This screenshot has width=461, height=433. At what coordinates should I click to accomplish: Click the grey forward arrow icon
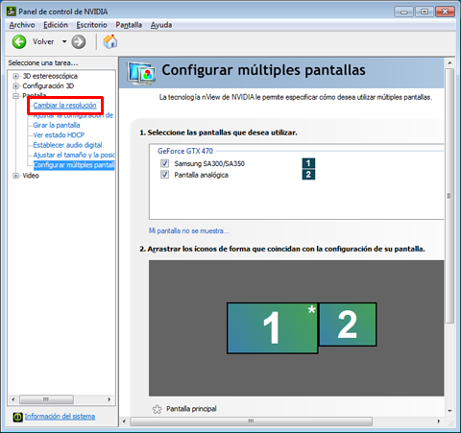[x=79, y=42]
